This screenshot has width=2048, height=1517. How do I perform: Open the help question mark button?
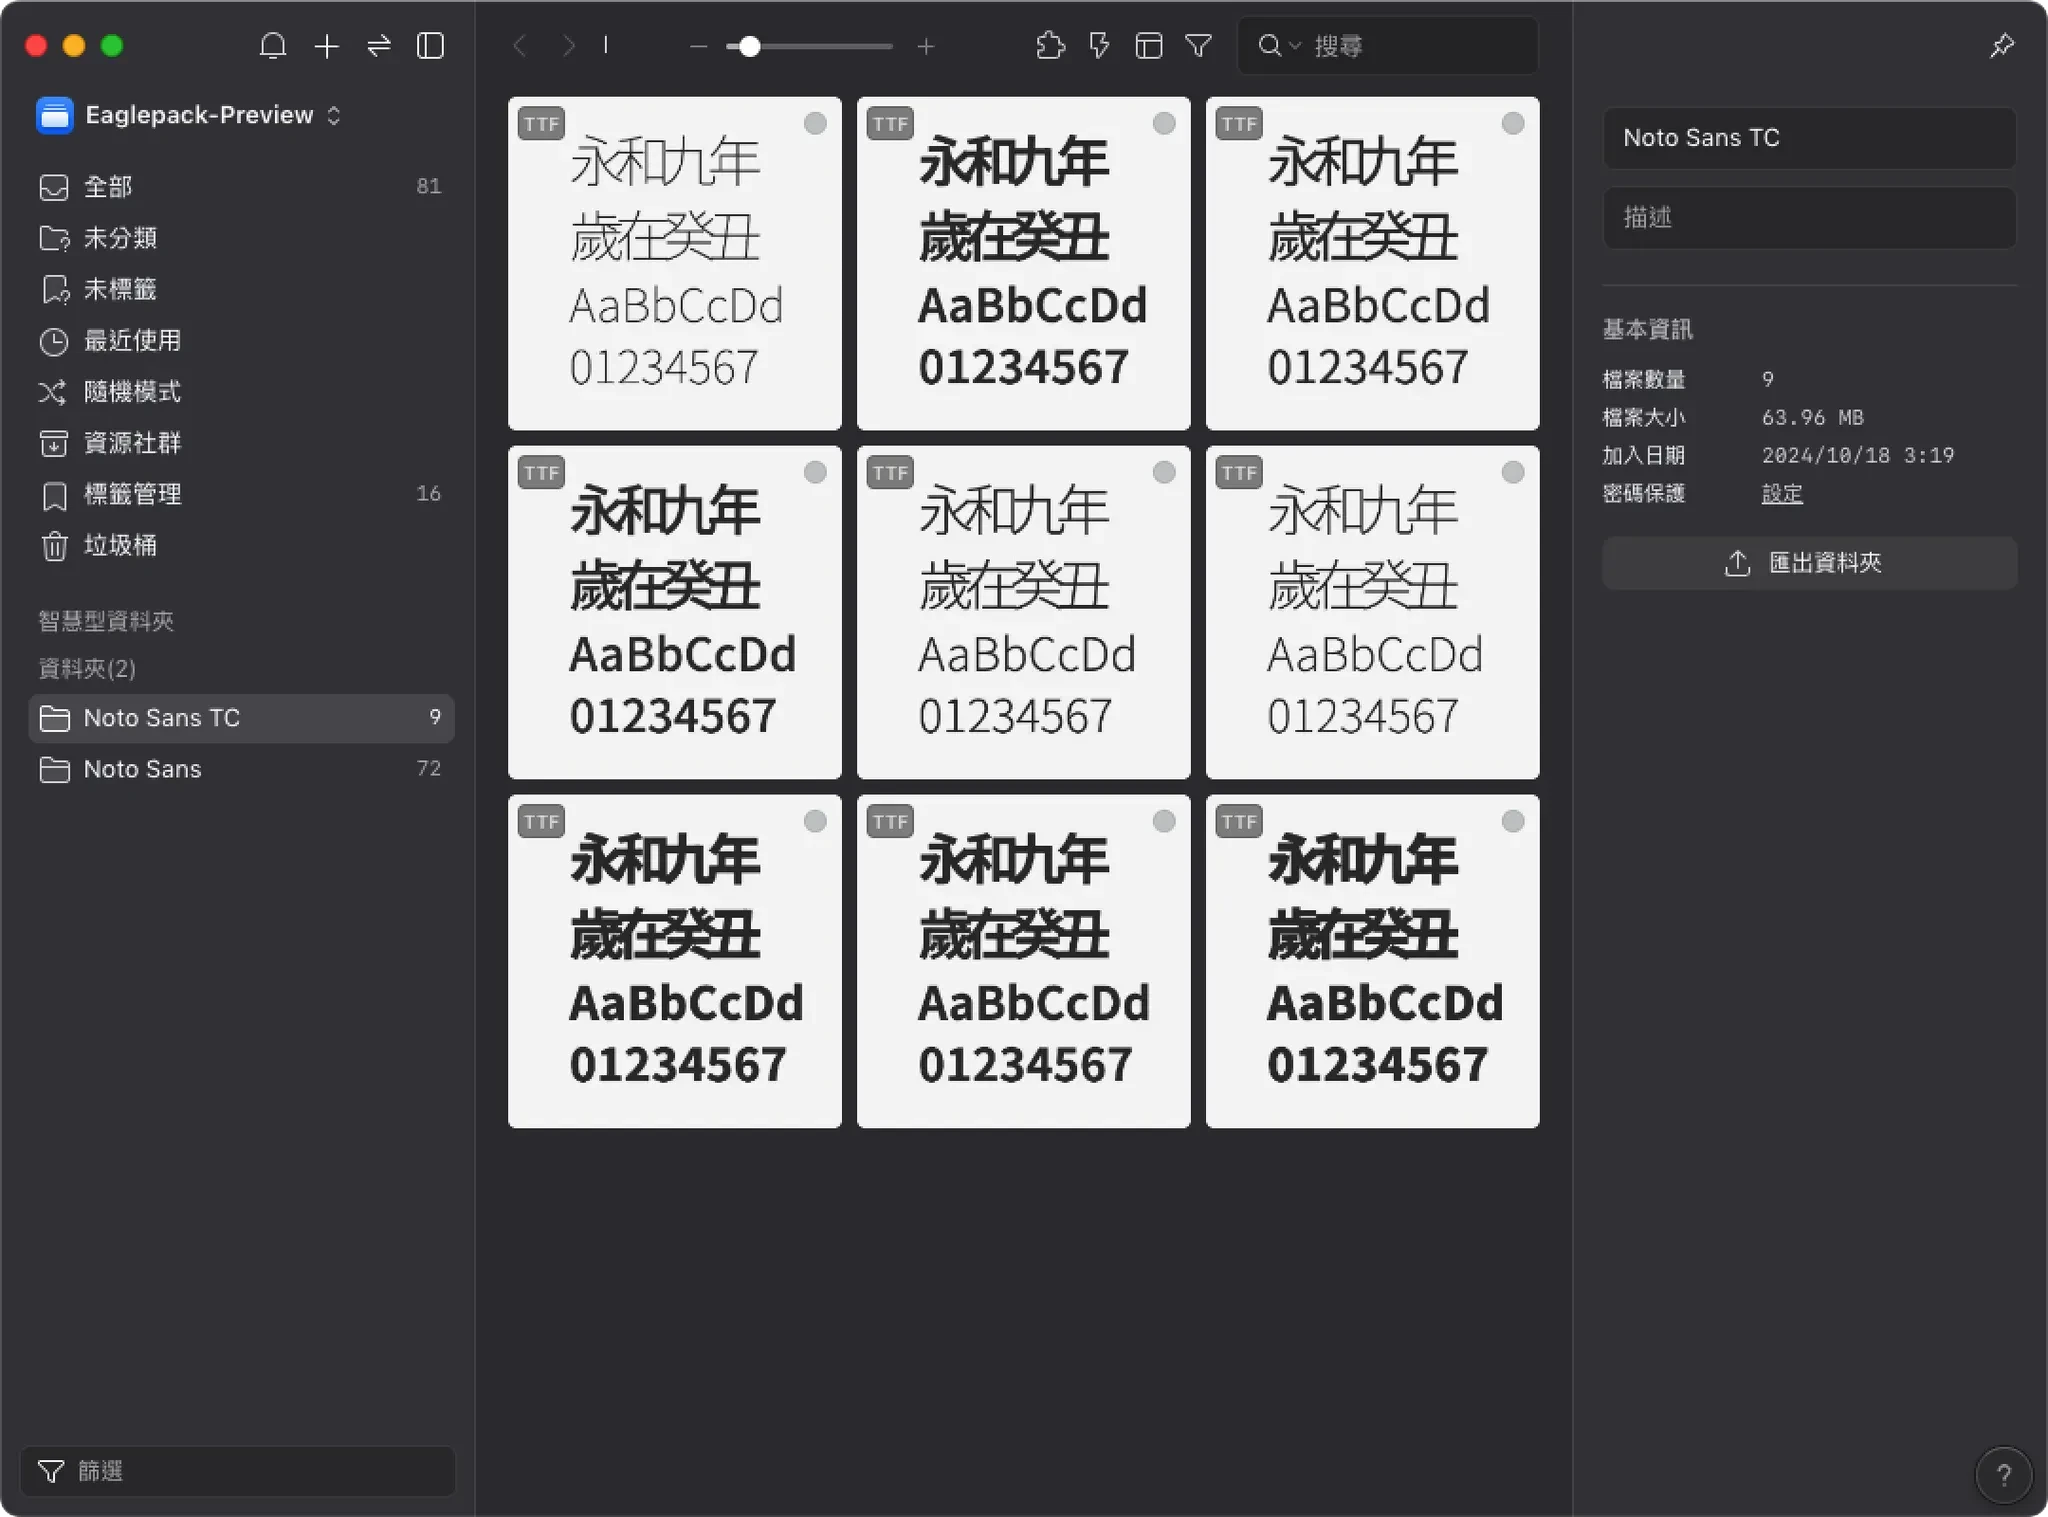coord(2003,1475)
